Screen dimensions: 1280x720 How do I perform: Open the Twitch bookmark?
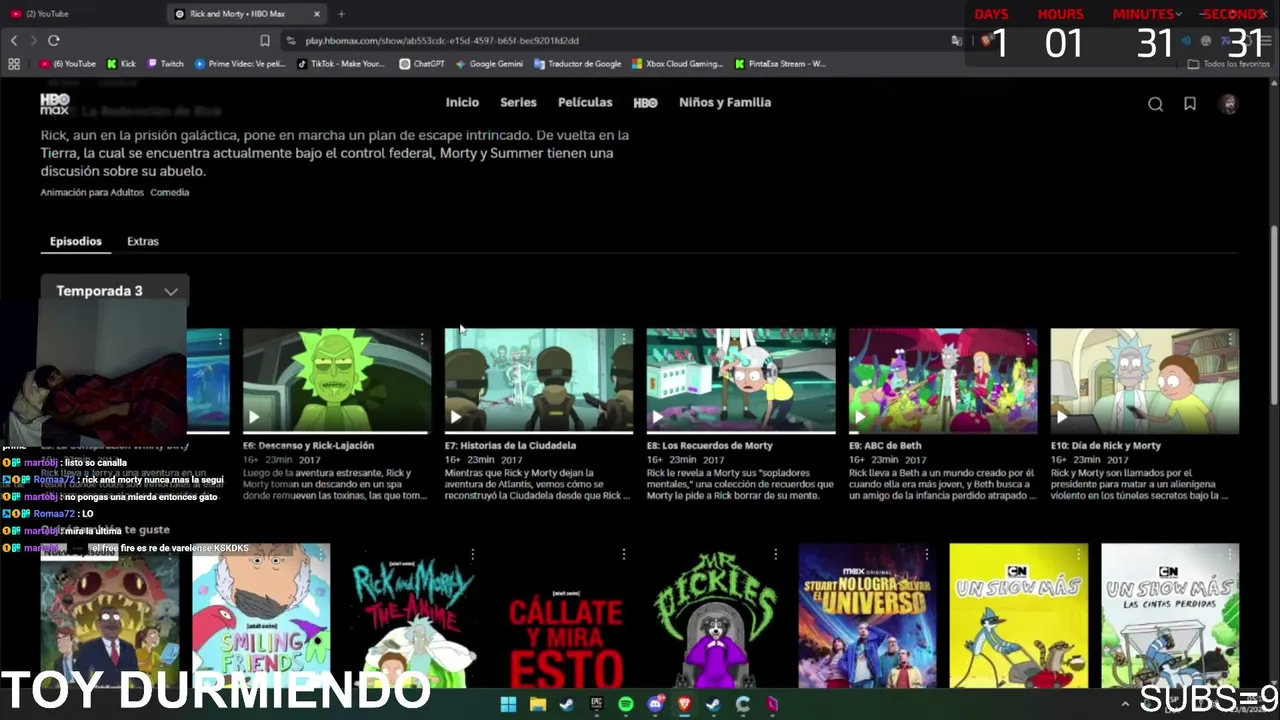coord(166,64)
